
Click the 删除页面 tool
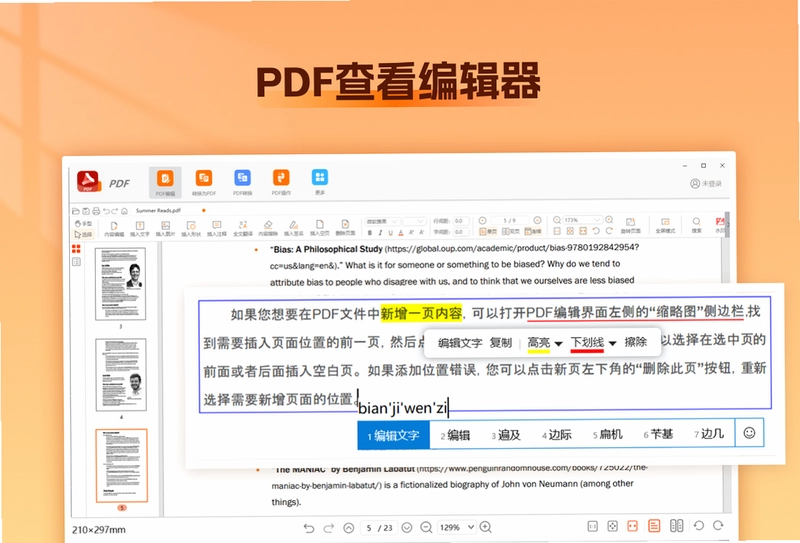[x=345, y=229]
